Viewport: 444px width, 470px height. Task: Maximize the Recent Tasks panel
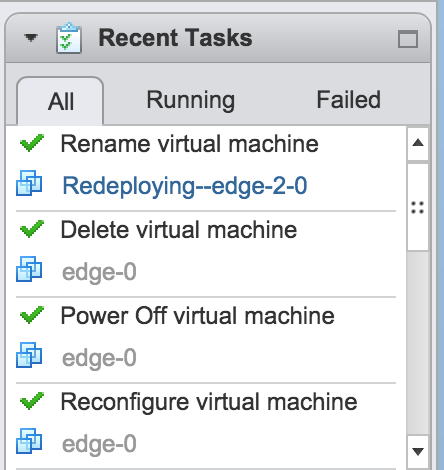coord(408,39)
